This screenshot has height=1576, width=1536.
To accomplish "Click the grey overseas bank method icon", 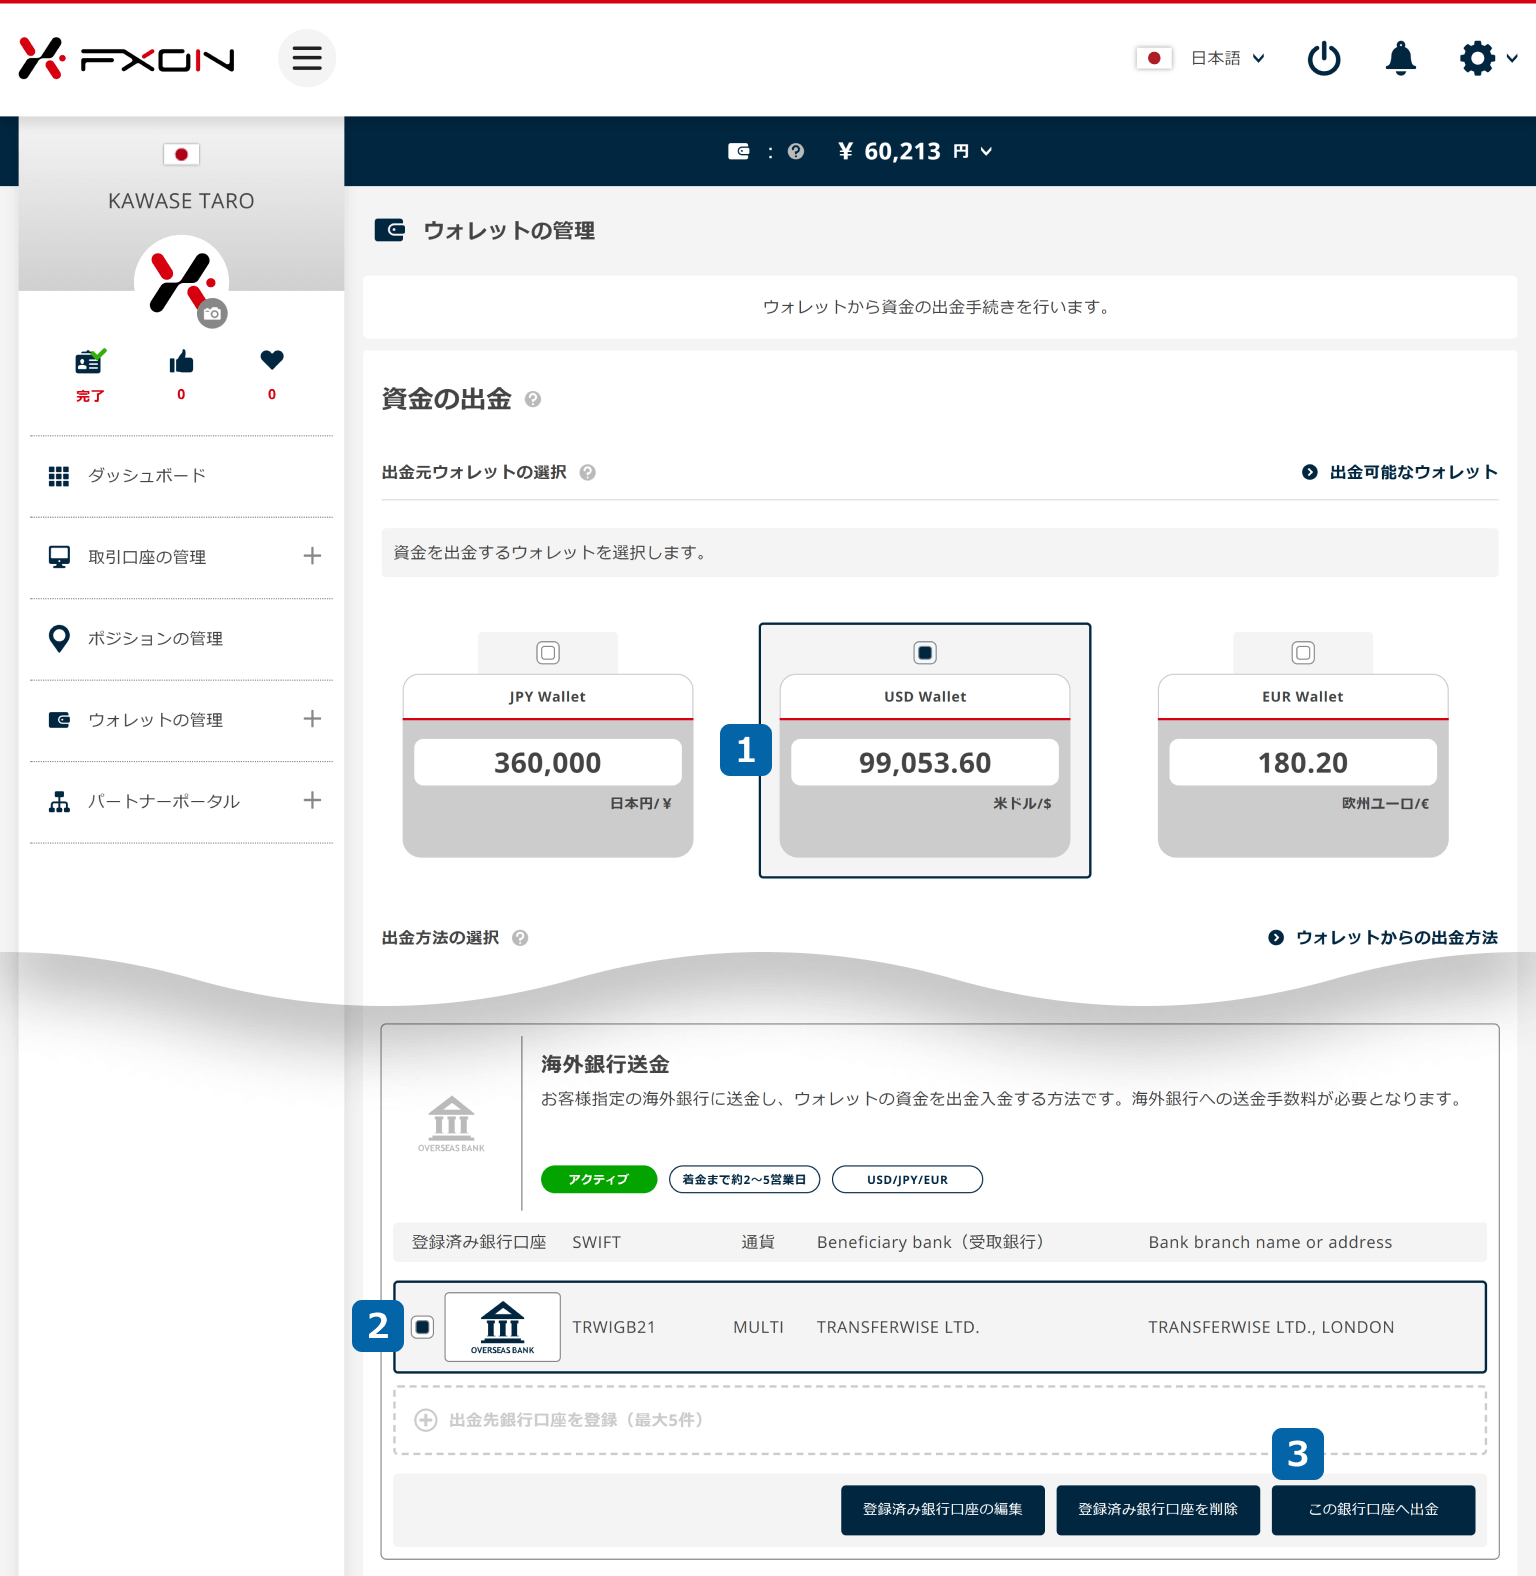I will pyautogui.click(x=451, y=1124).
